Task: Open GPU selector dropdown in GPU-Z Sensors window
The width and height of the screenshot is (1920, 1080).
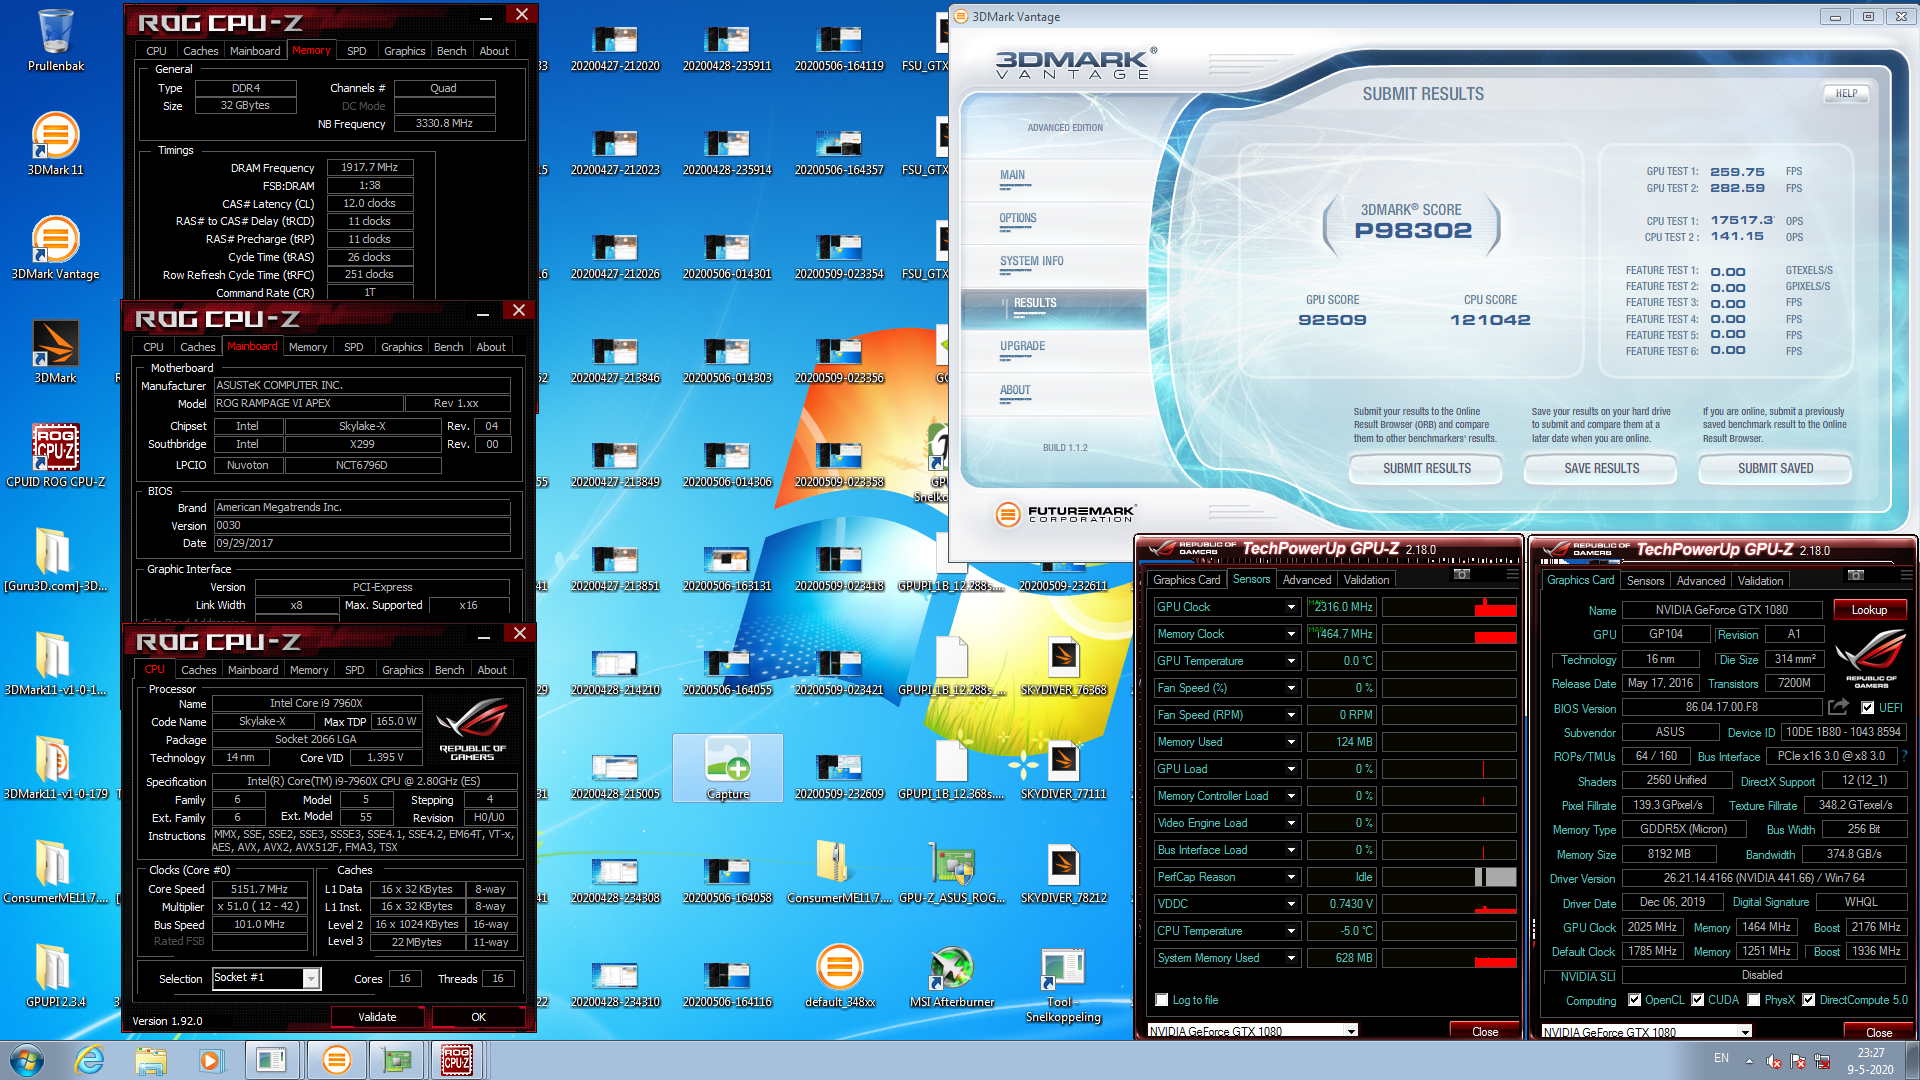Action: 1350,1031
